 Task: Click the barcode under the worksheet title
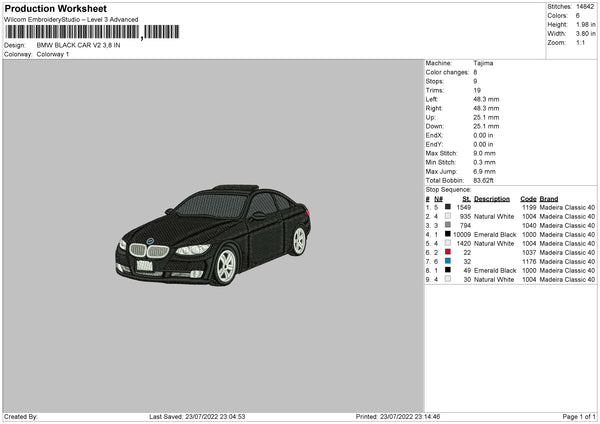pyautogui.click(x=92, y=32)
